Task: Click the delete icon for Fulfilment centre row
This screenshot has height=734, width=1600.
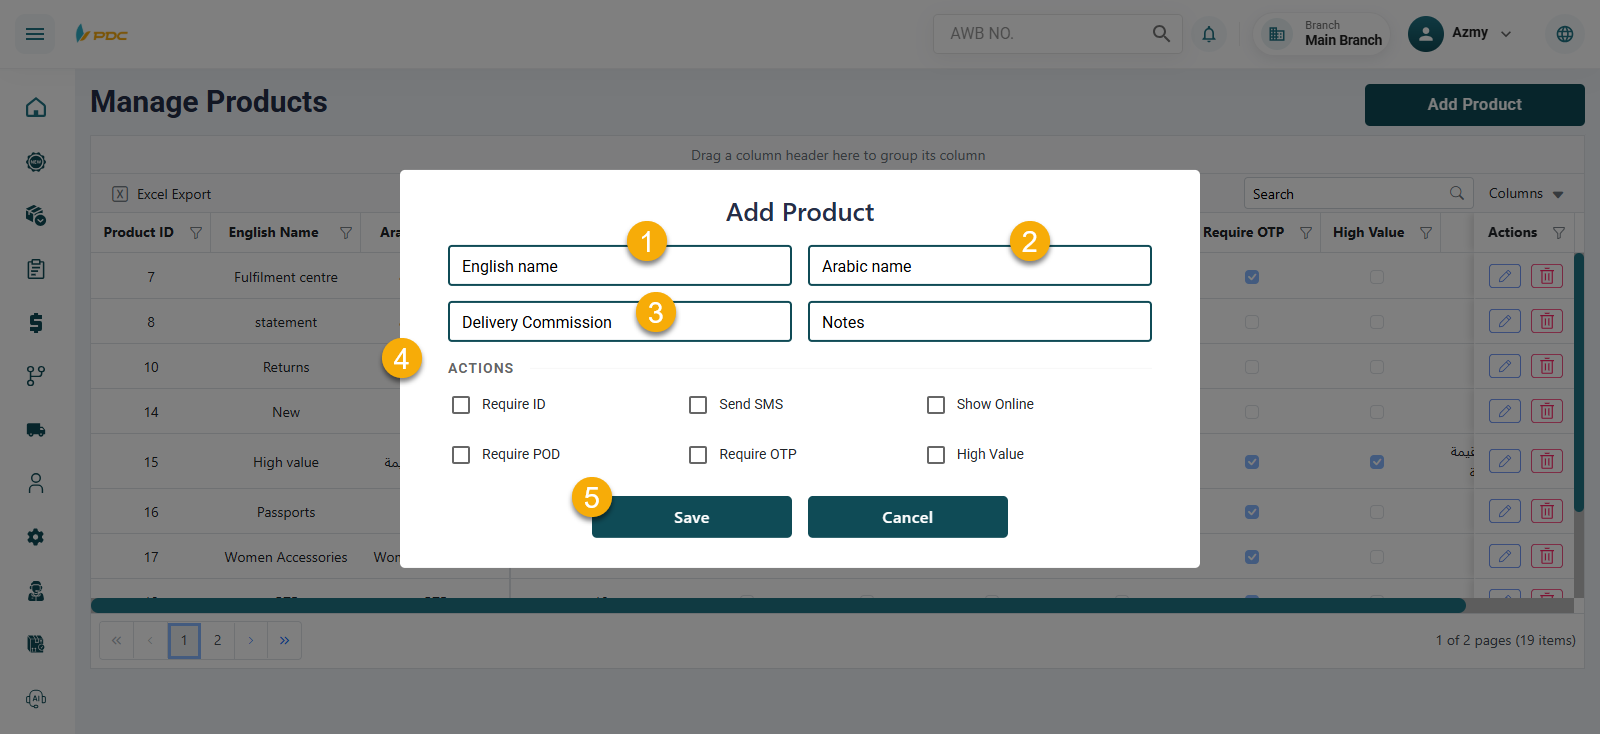Action: pos(1547,276)
